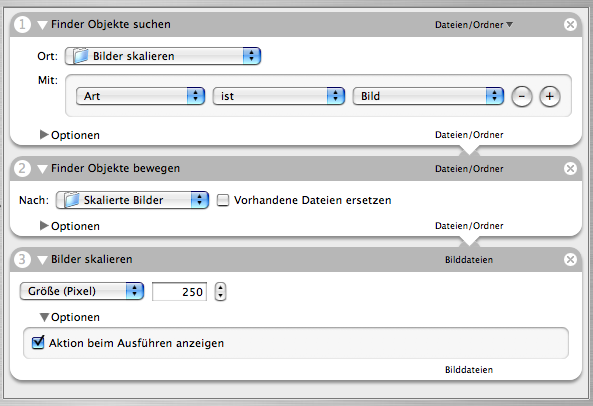Open the Dateien/Ordner input type menu
Viewport: 593px width, 406px height.
[x=473, y=25]
